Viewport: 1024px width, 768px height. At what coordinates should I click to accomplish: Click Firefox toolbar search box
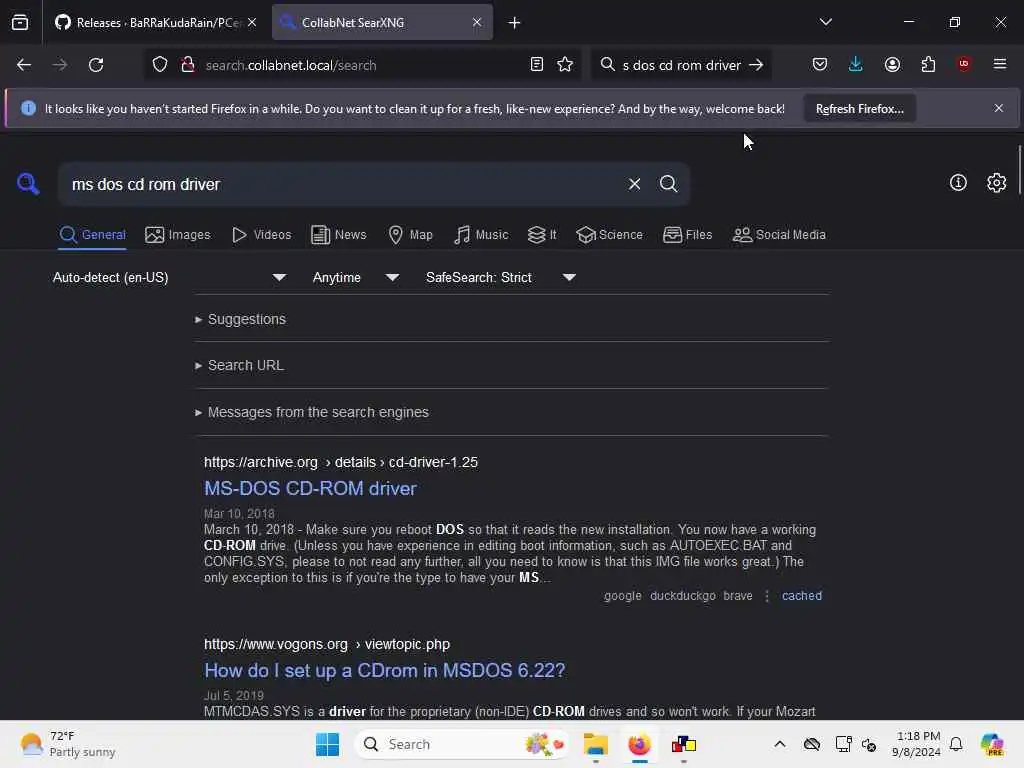(x=681, y=65)
